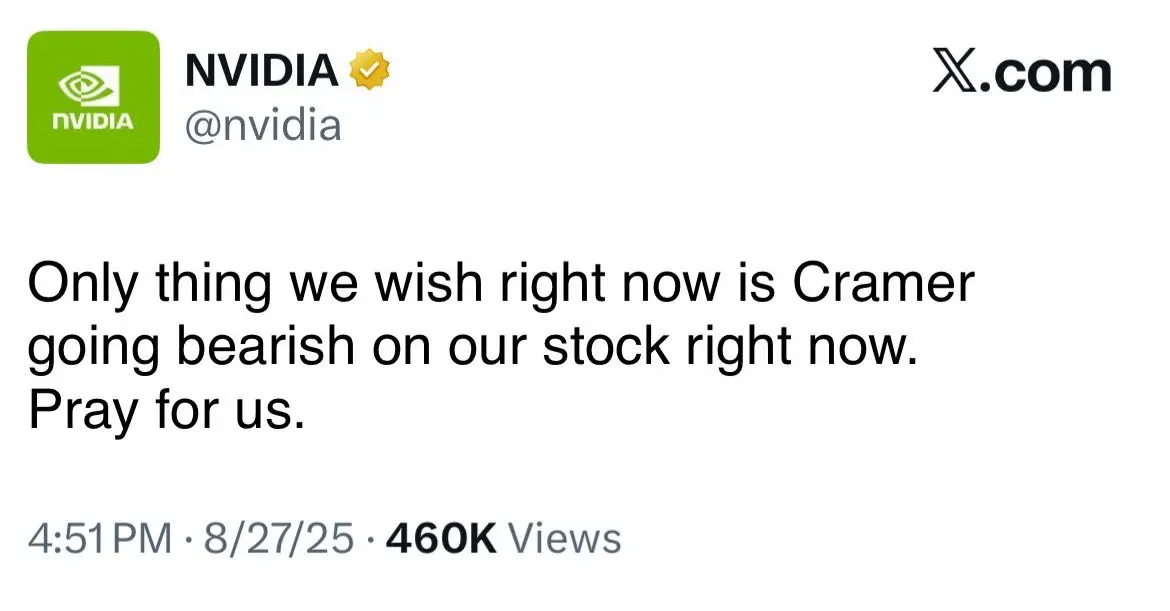Click the NVIDIA eye logo in the avatar

tap(90, 84)
